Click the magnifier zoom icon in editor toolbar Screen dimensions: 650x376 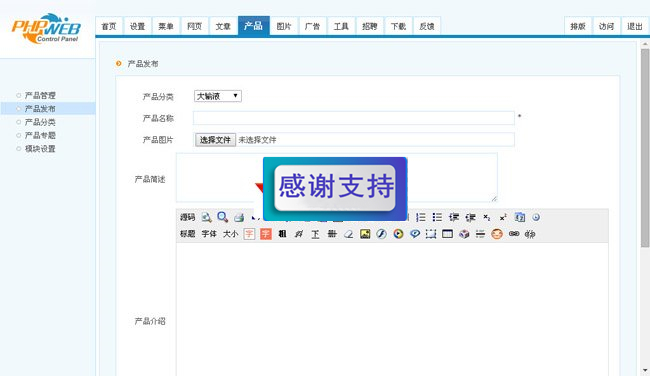223,217
